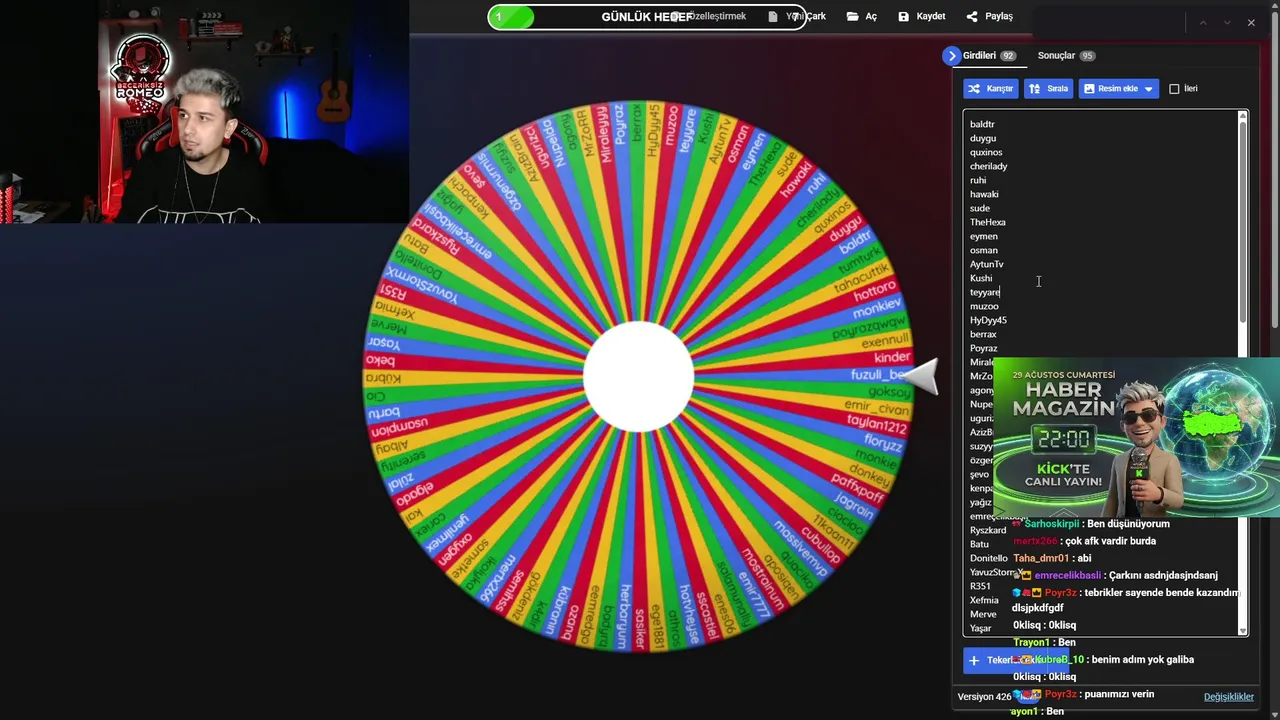Click the 'baldtr' entry in the list

pos(982,124)
